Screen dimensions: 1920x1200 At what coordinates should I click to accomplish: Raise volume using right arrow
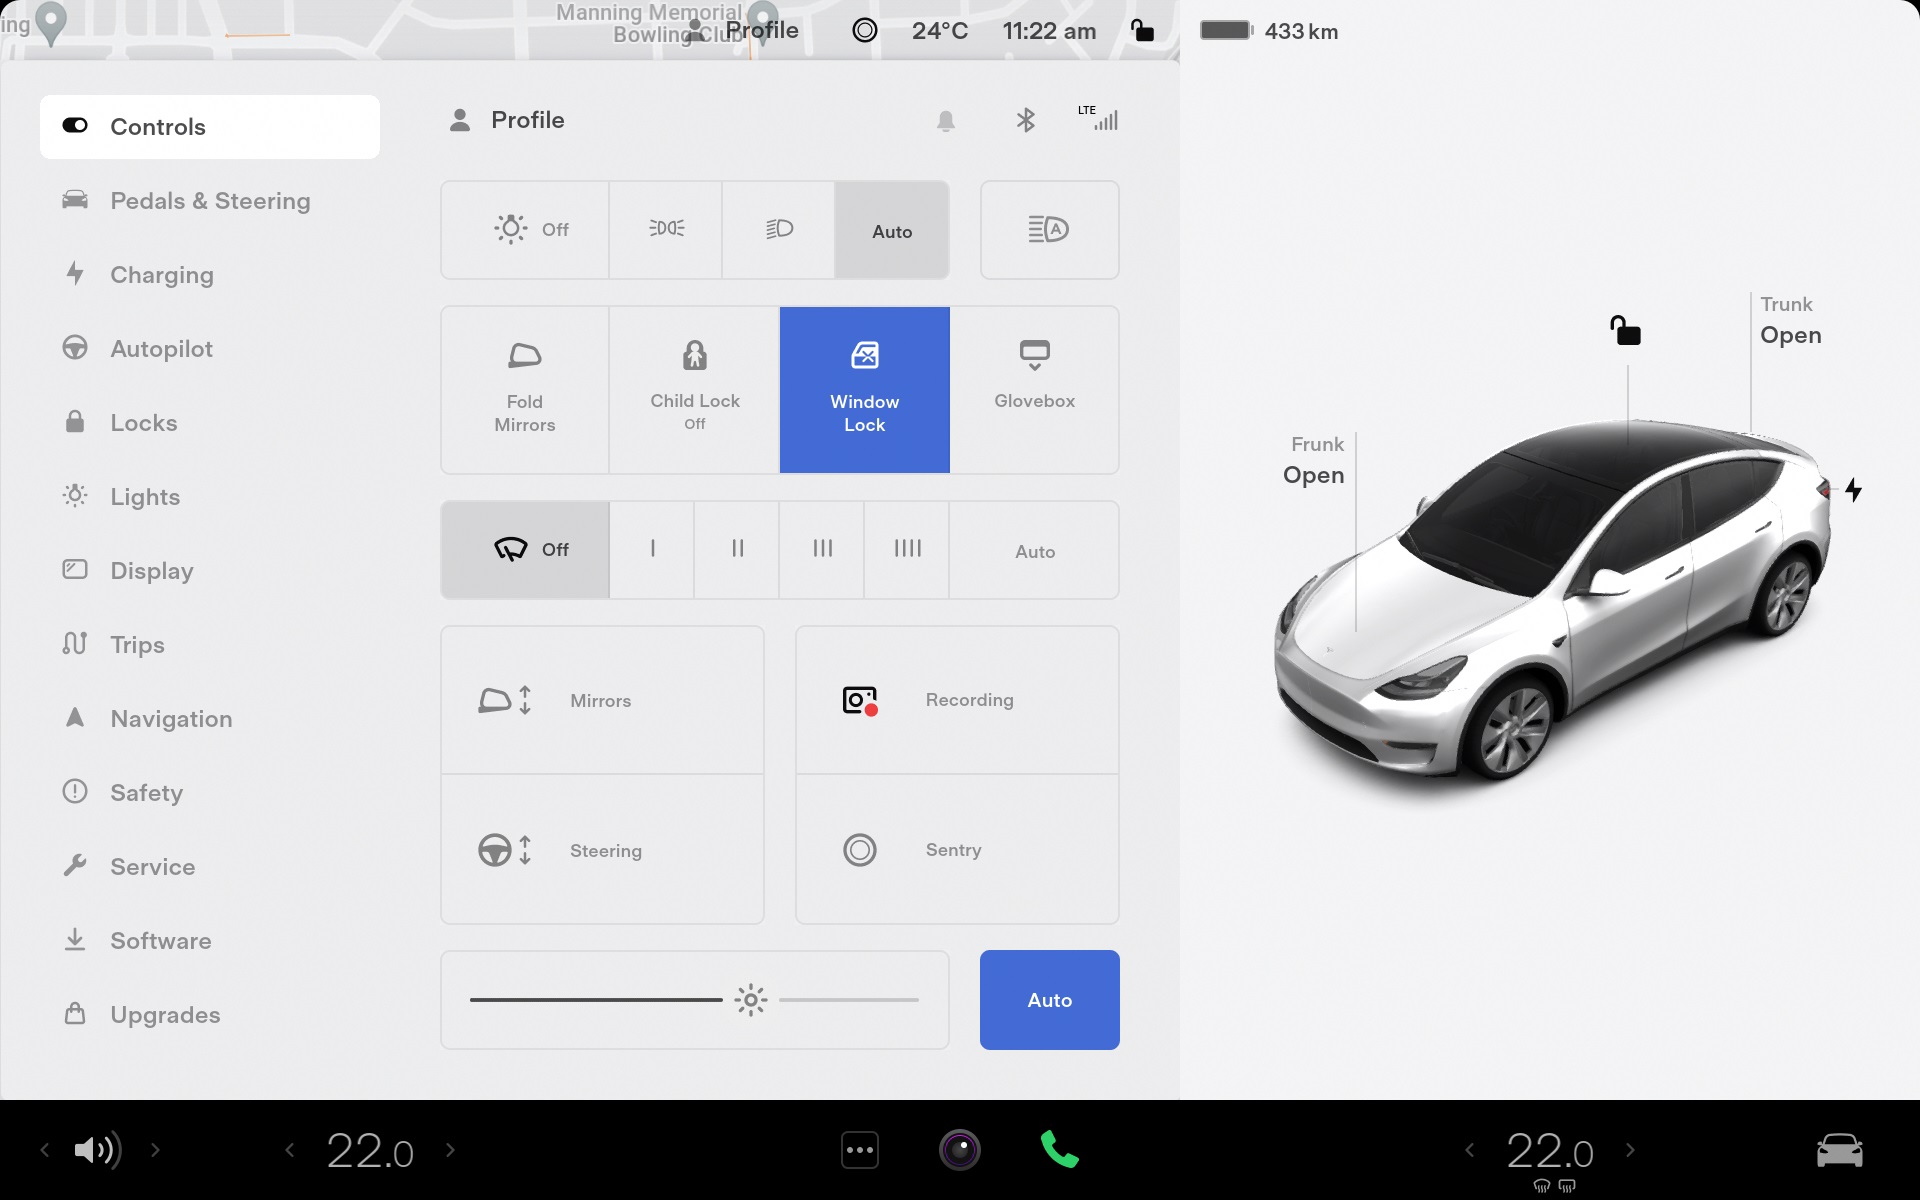[155, 1150]
